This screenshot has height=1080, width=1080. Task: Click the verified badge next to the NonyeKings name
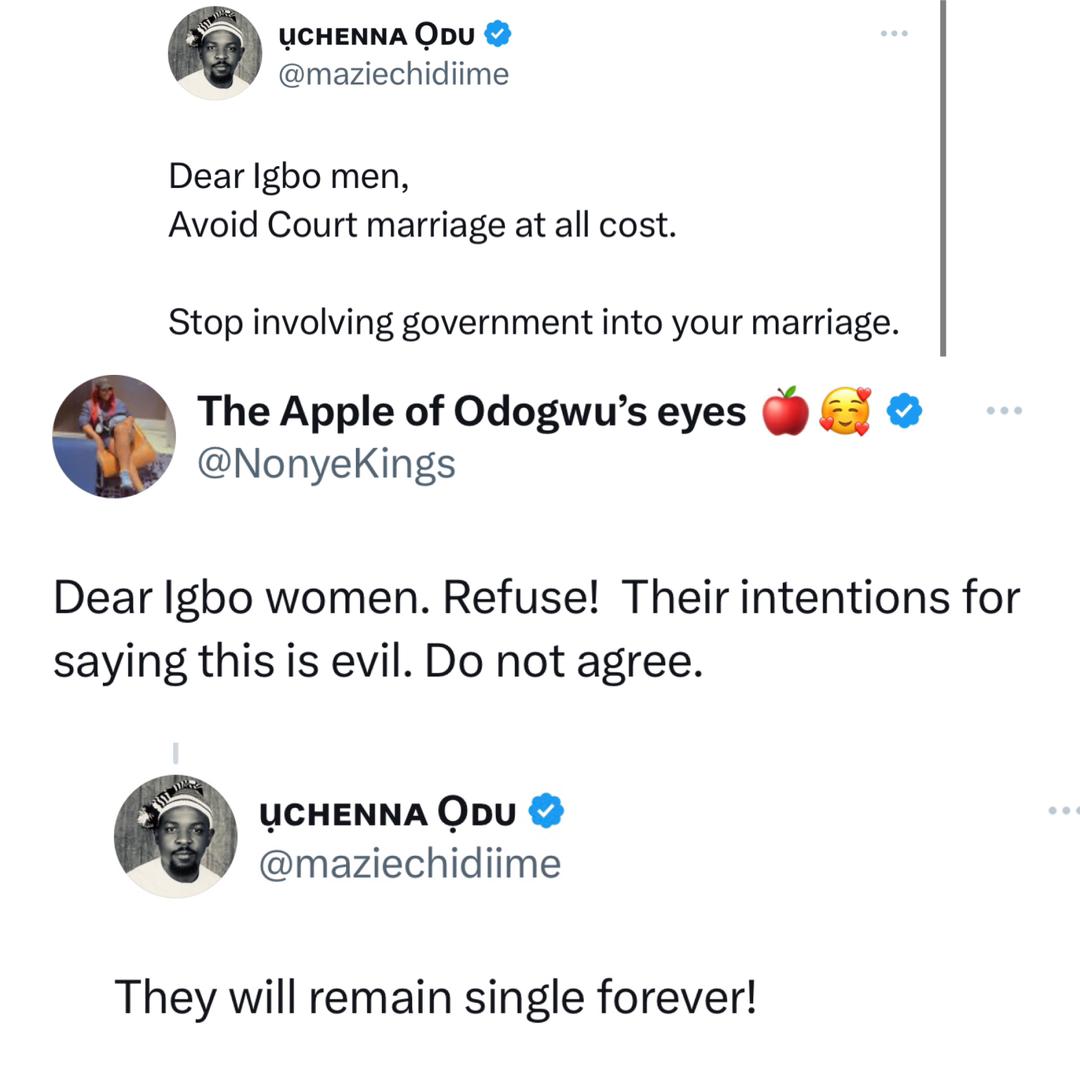(906, 411)
